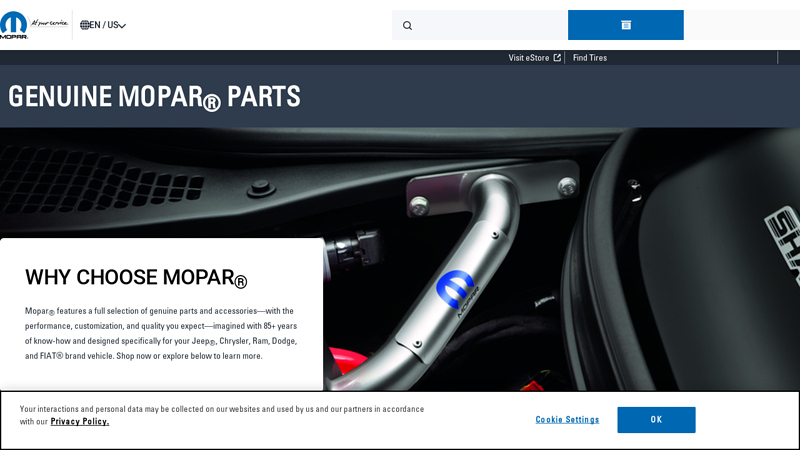Accept cookies with the OK button
The width and height of the screenshot is (800, 450).
coord(656,419)
